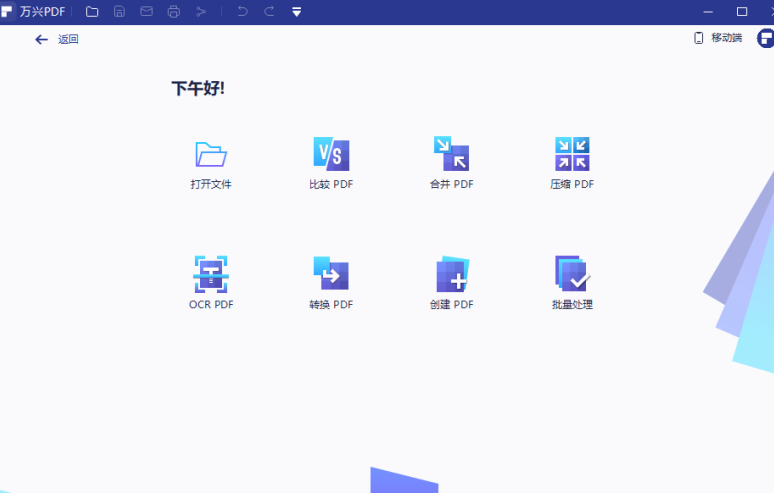Launch the 压缩 PDF compress tool
Screen dimensions: 774x493
(572, 154)
